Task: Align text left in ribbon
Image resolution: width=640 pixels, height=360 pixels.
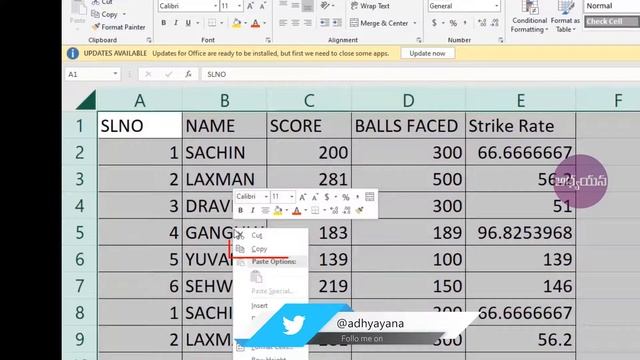Action: pyautogui.click(x=283, y=23)
